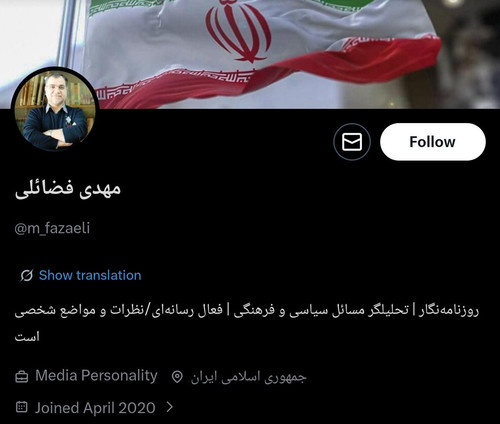Click the first line of the Persian bio

tap(247, 310)
